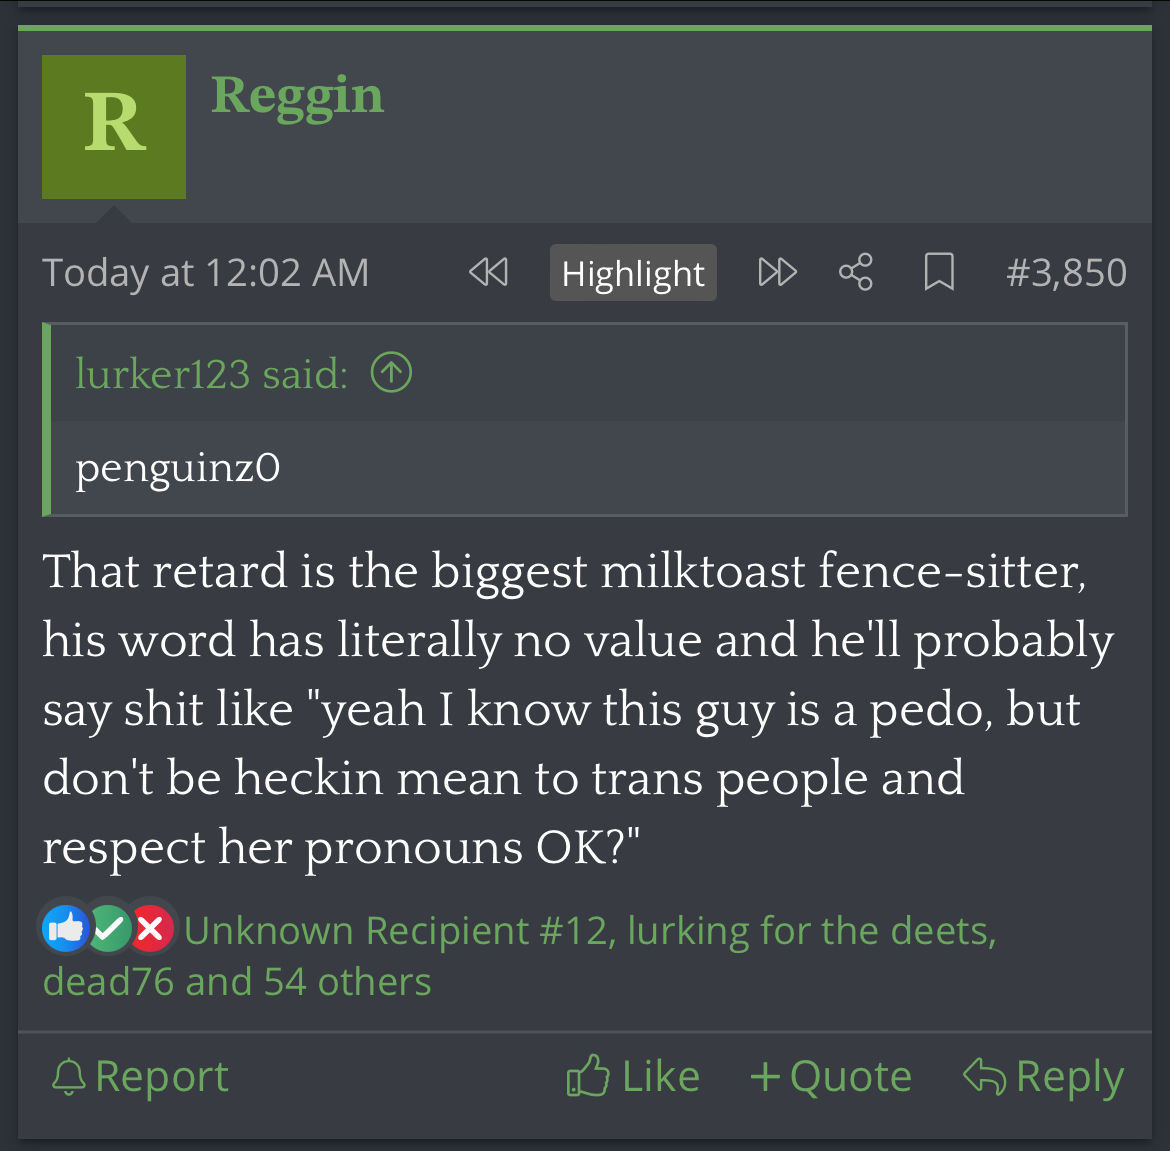Viewport: 1170px width, 1151px height.
Task: Click the red X reaction icon
Action: click(151, 929)
